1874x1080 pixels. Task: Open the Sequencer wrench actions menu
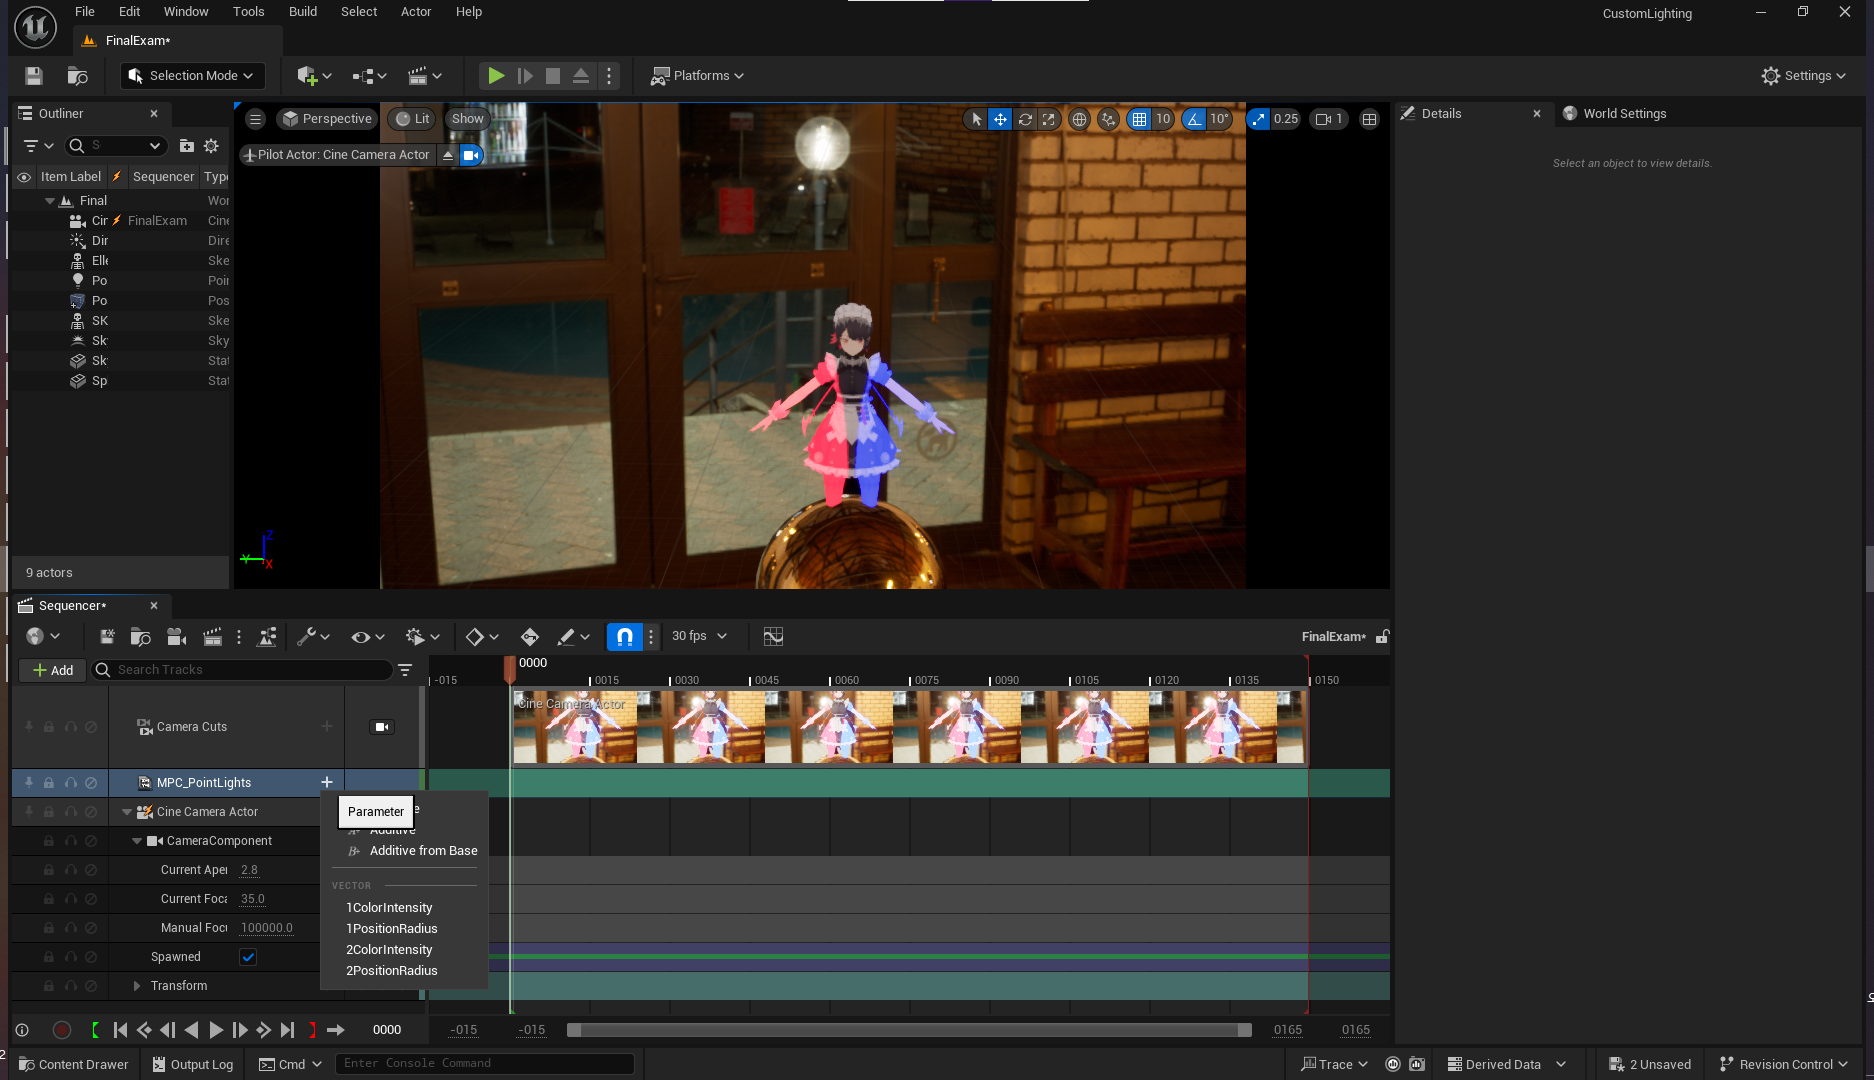pos(313,637)
